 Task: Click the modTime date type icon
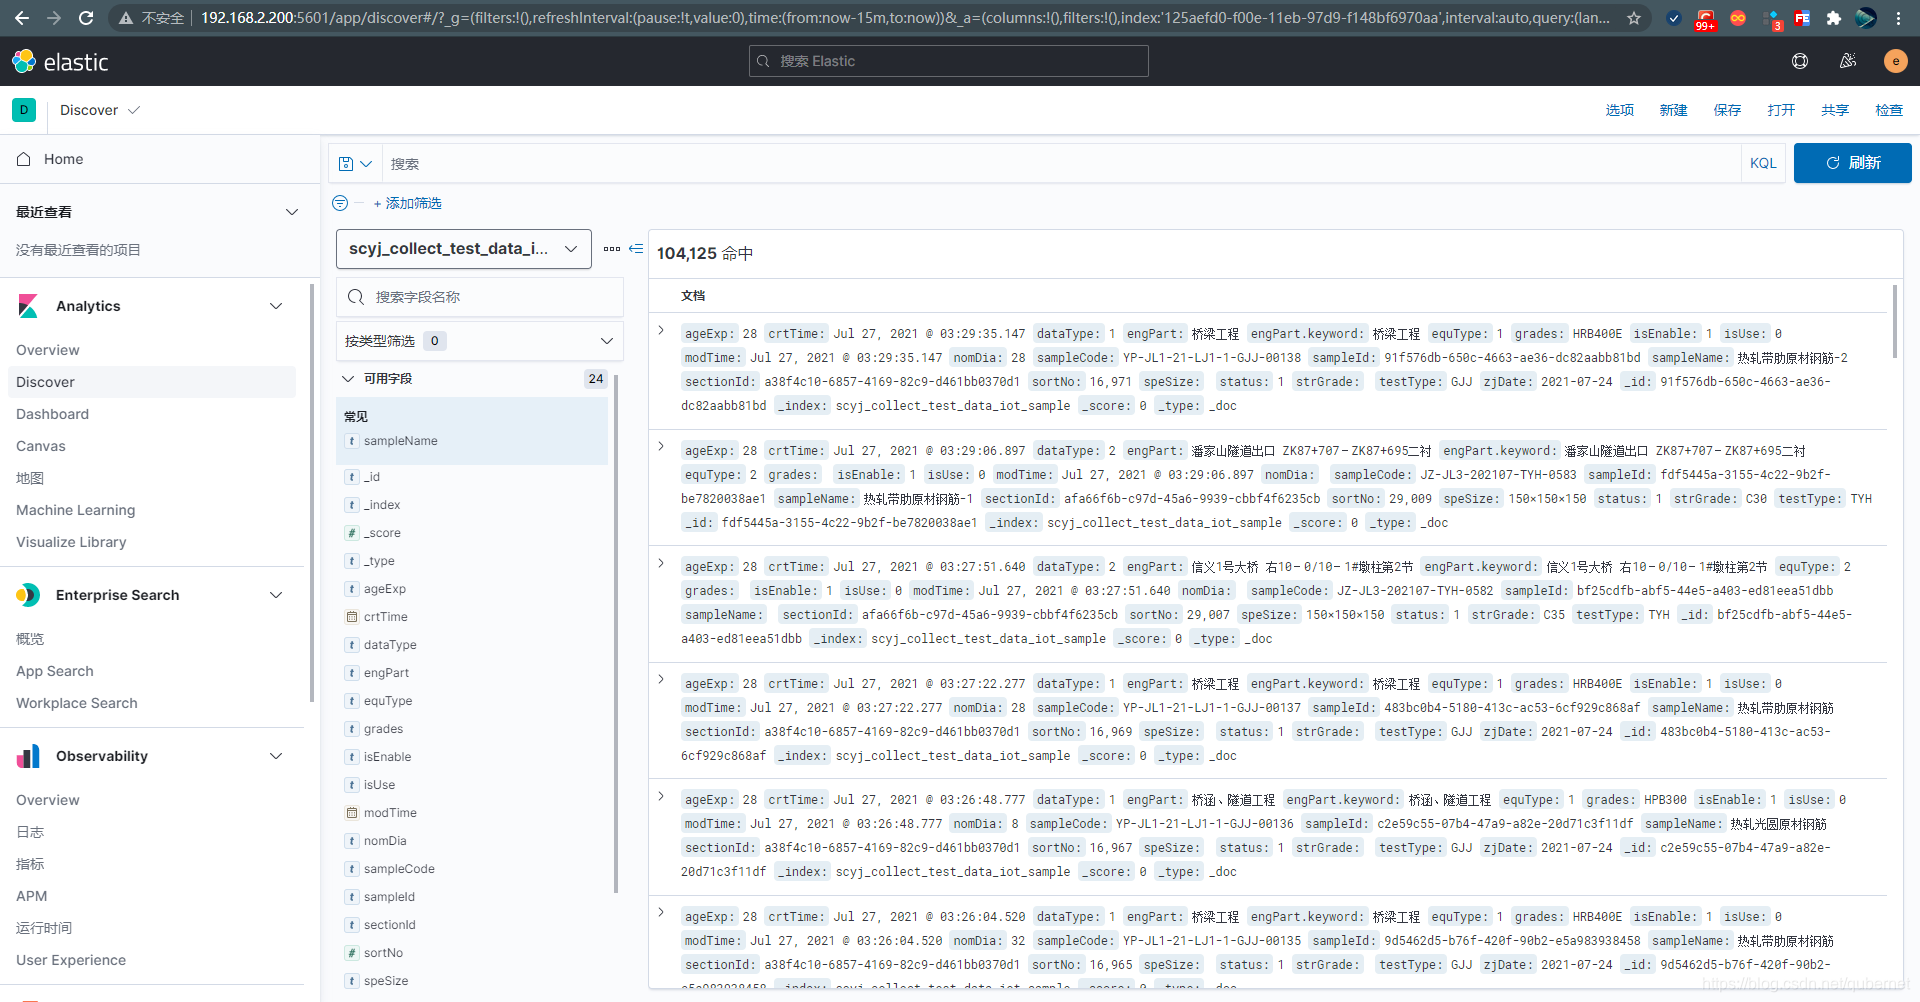click(x=352, y=813)
